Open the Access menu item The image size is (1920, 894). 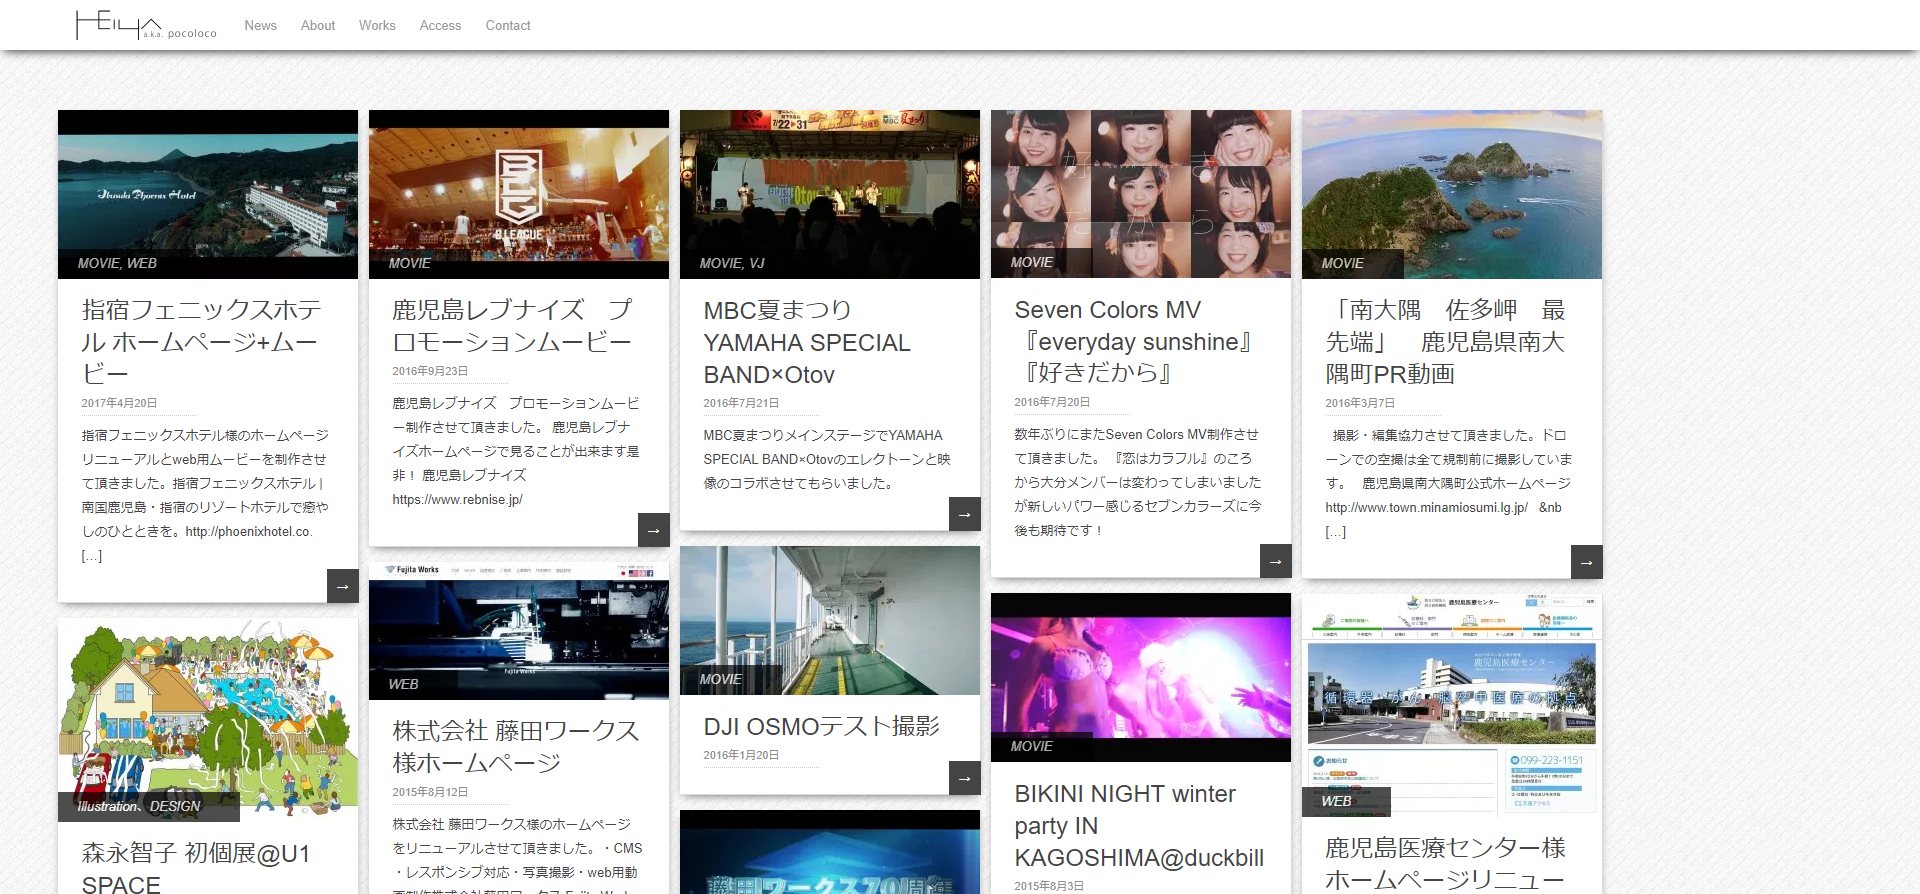tap(440, 26)
